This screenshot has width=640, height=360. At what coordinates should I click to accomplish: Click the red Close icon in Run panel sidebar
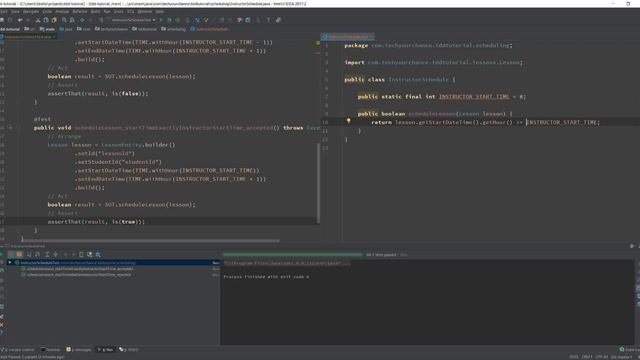[2, 325]
